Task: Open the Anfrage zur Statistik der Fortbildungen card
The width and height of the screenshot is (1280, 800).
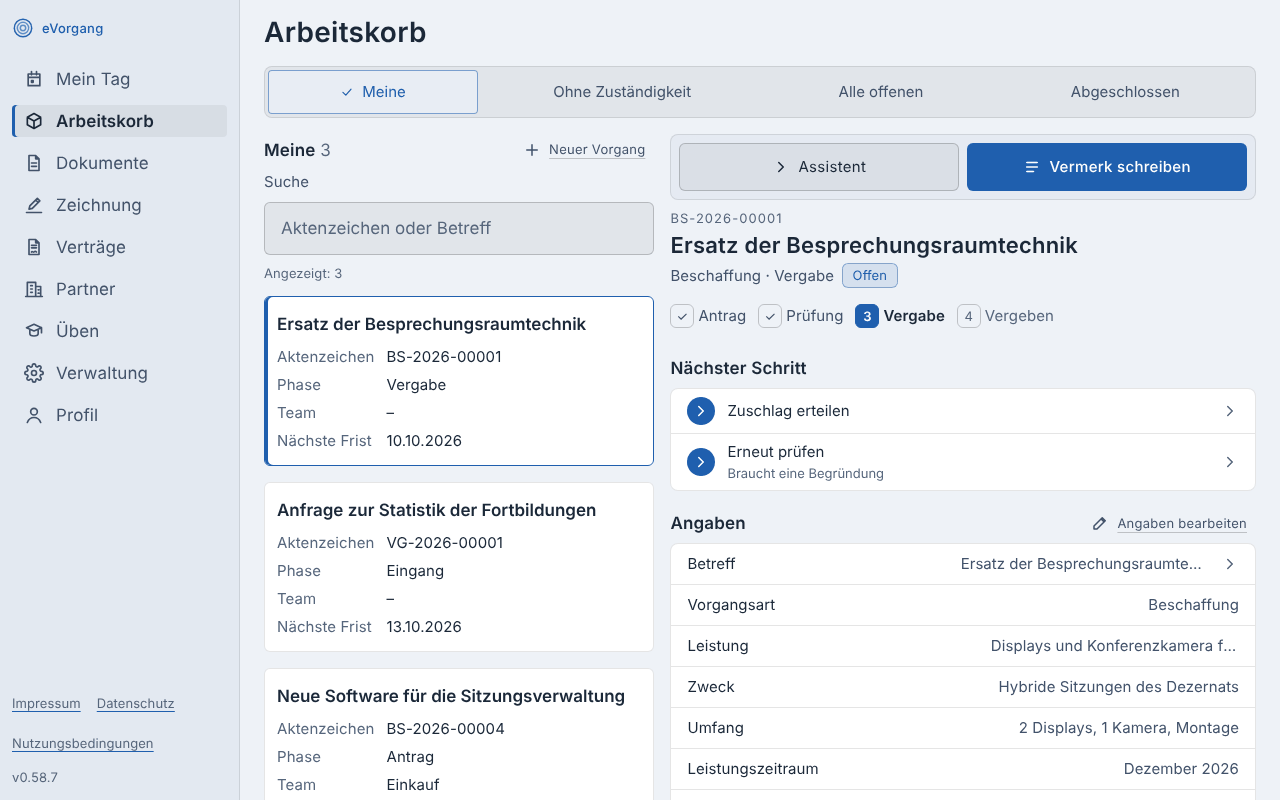Action: 459,567
